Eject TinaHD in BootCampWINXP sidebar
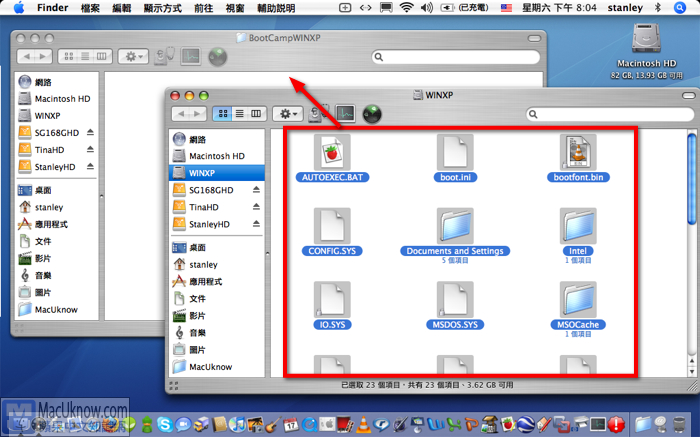The image size is (700, 437). (90, 149)
